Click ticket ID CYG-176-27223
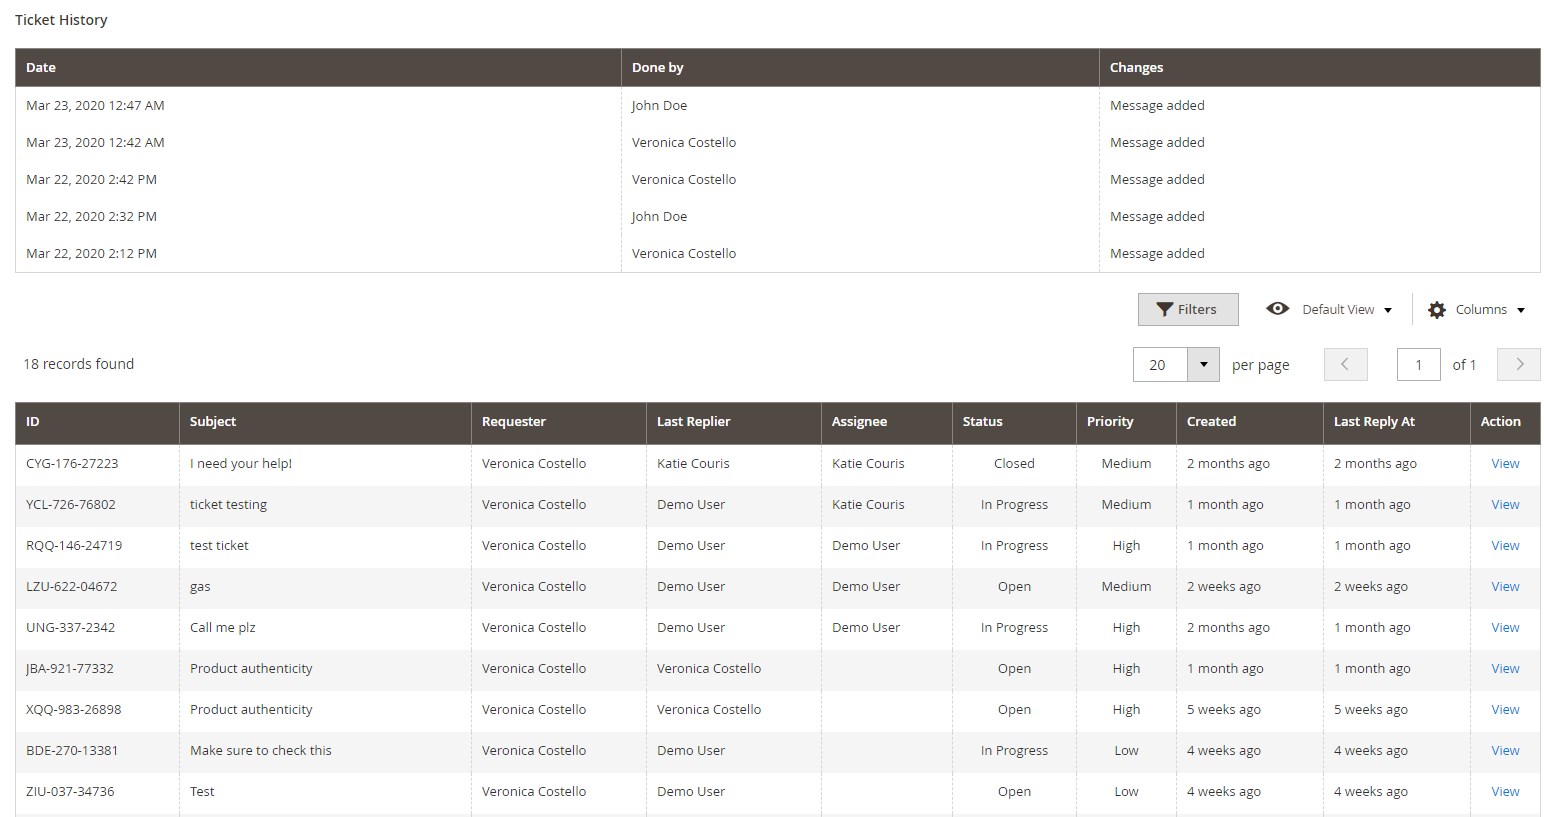Image resolution: width=1544 pixels, height=817 pixels. pyautogui.click(x=72, y=464)
